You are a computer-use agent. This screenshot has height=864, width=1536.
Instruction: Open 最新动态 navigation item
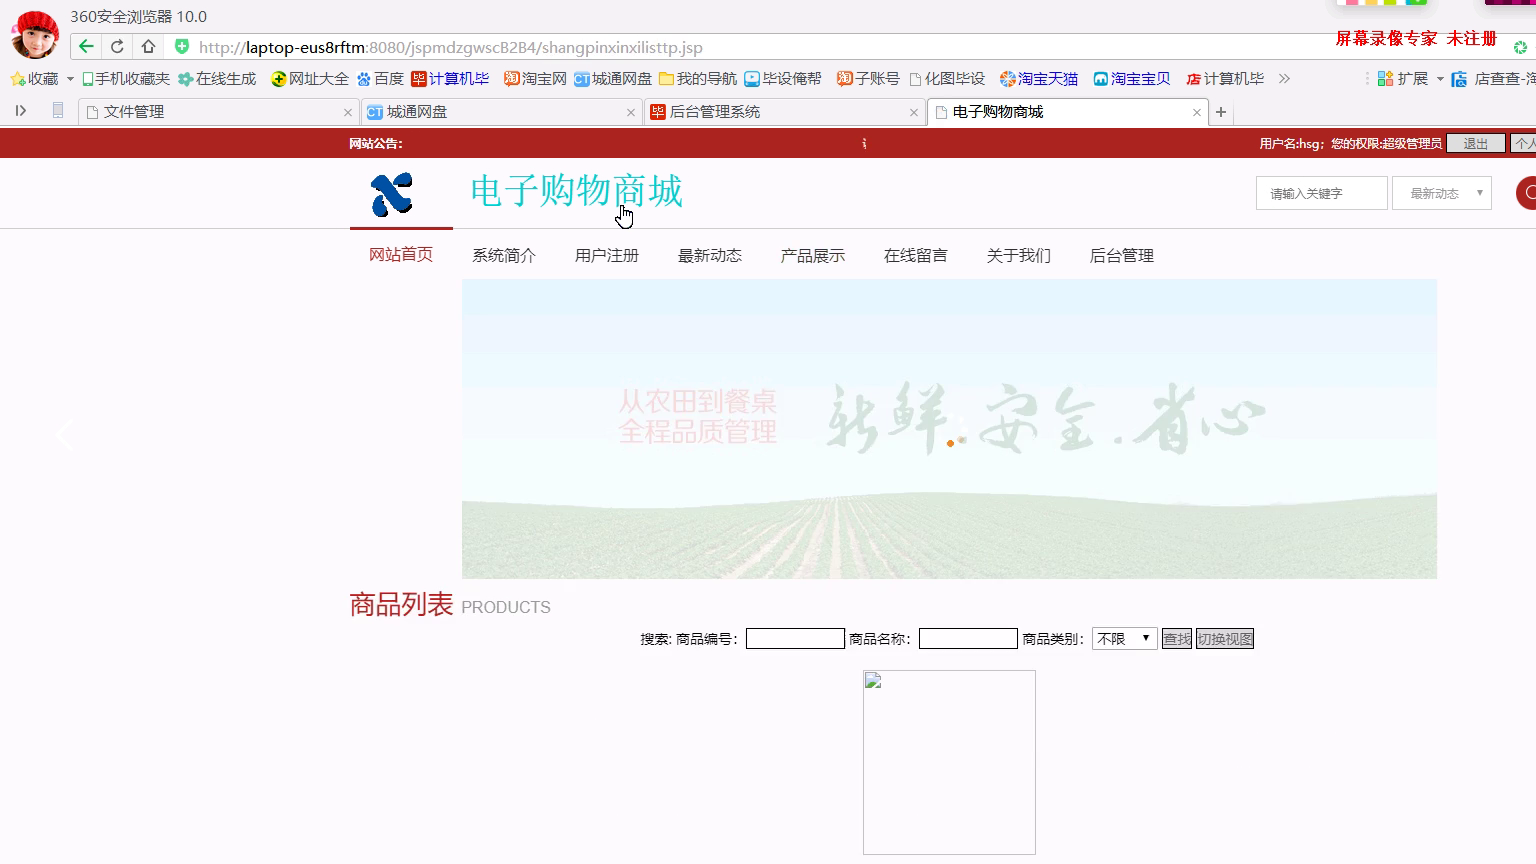coord(710,256)
